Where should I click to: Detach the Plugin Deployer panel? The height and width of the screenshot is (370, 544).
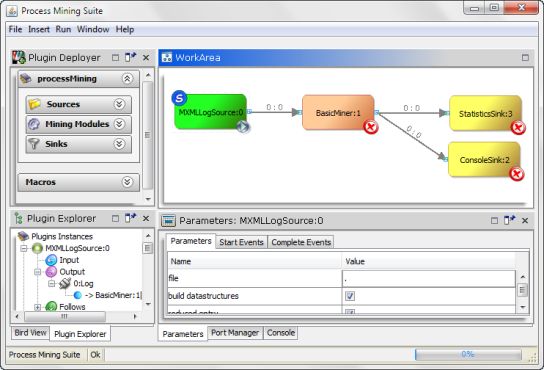130,57
